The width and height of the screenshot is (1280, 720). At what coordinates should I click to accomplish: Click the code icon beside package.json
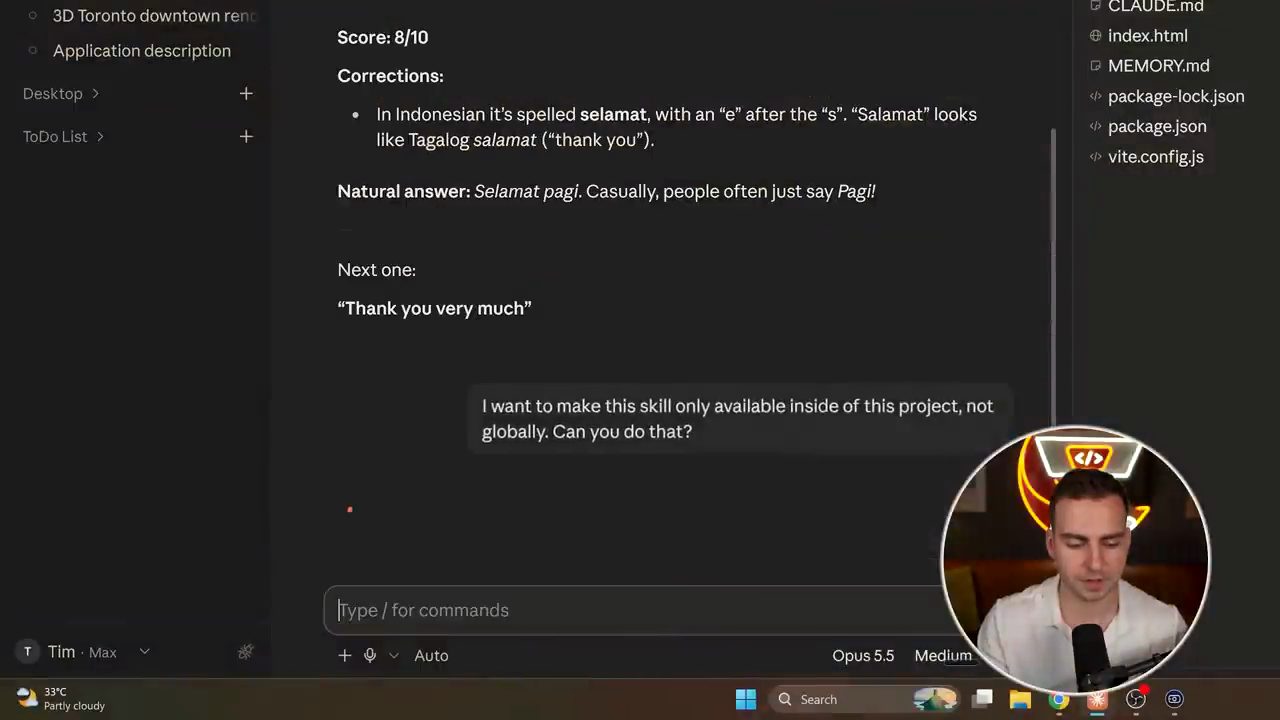click(1095, 126)
